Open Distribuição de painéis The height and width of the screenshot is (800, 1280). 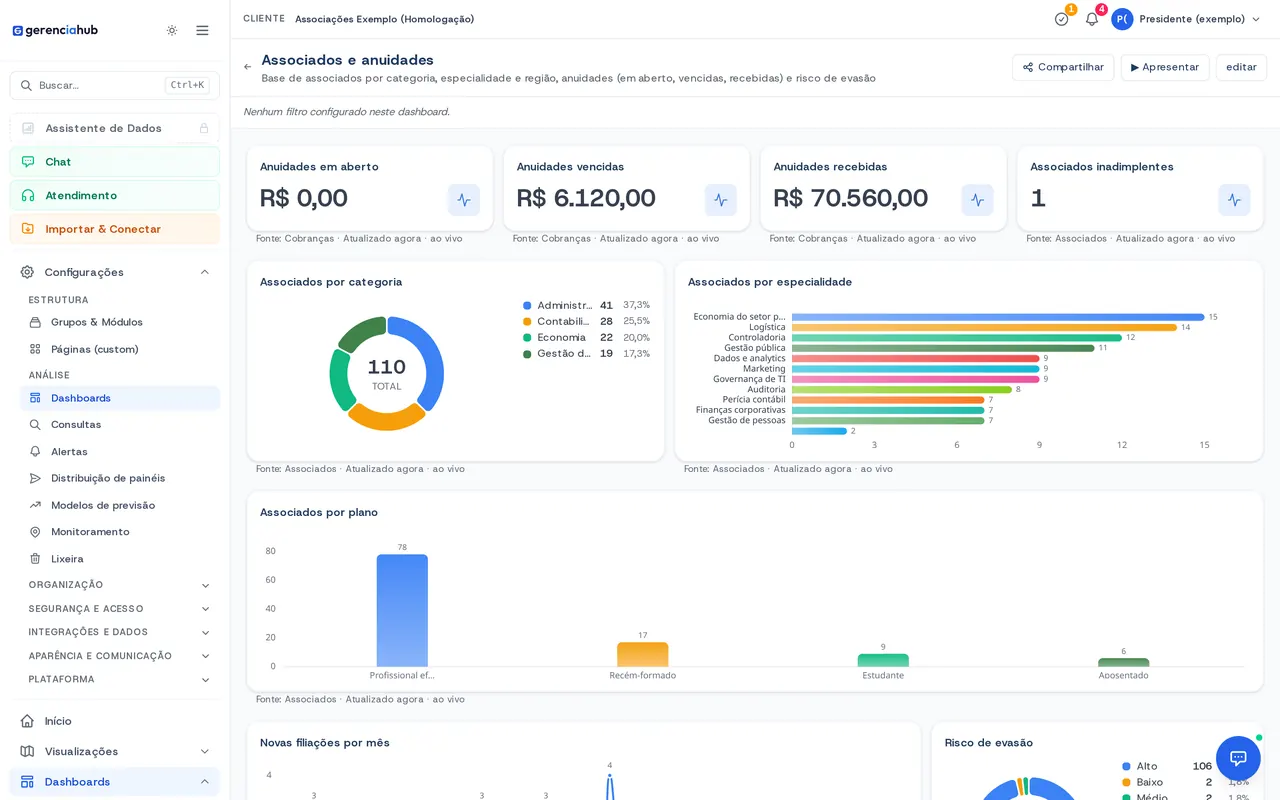120,478
